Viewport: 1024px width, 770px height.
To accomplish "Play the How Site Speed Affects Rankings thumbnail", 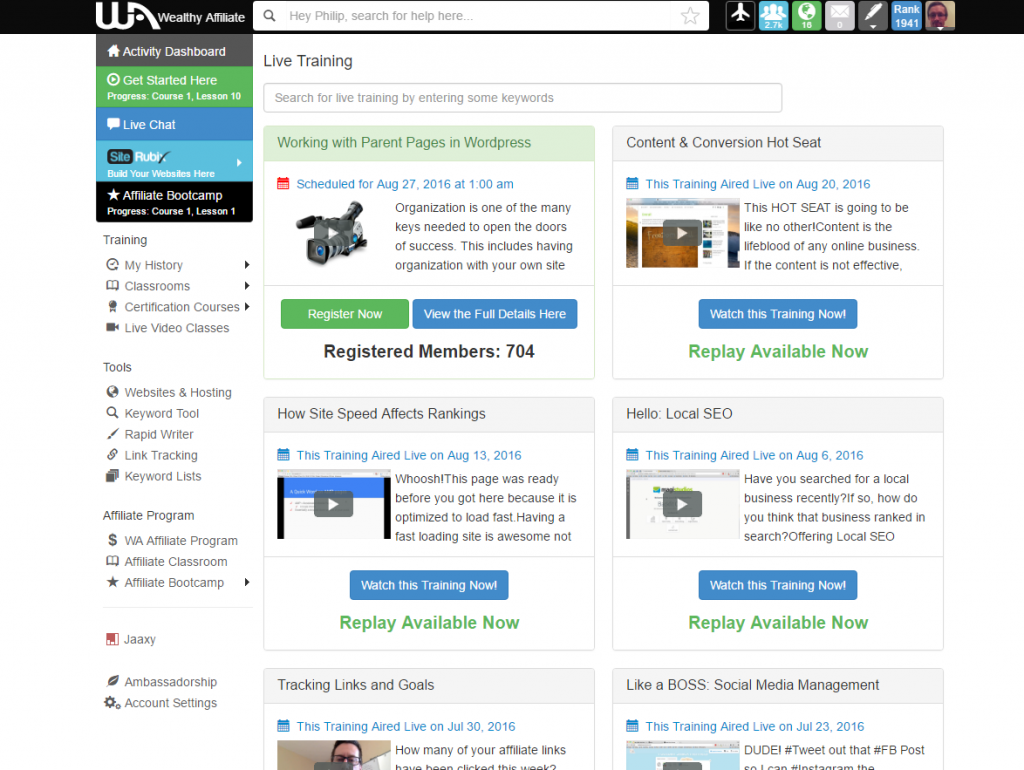I will pyautogui.click(x=334, y=504).
